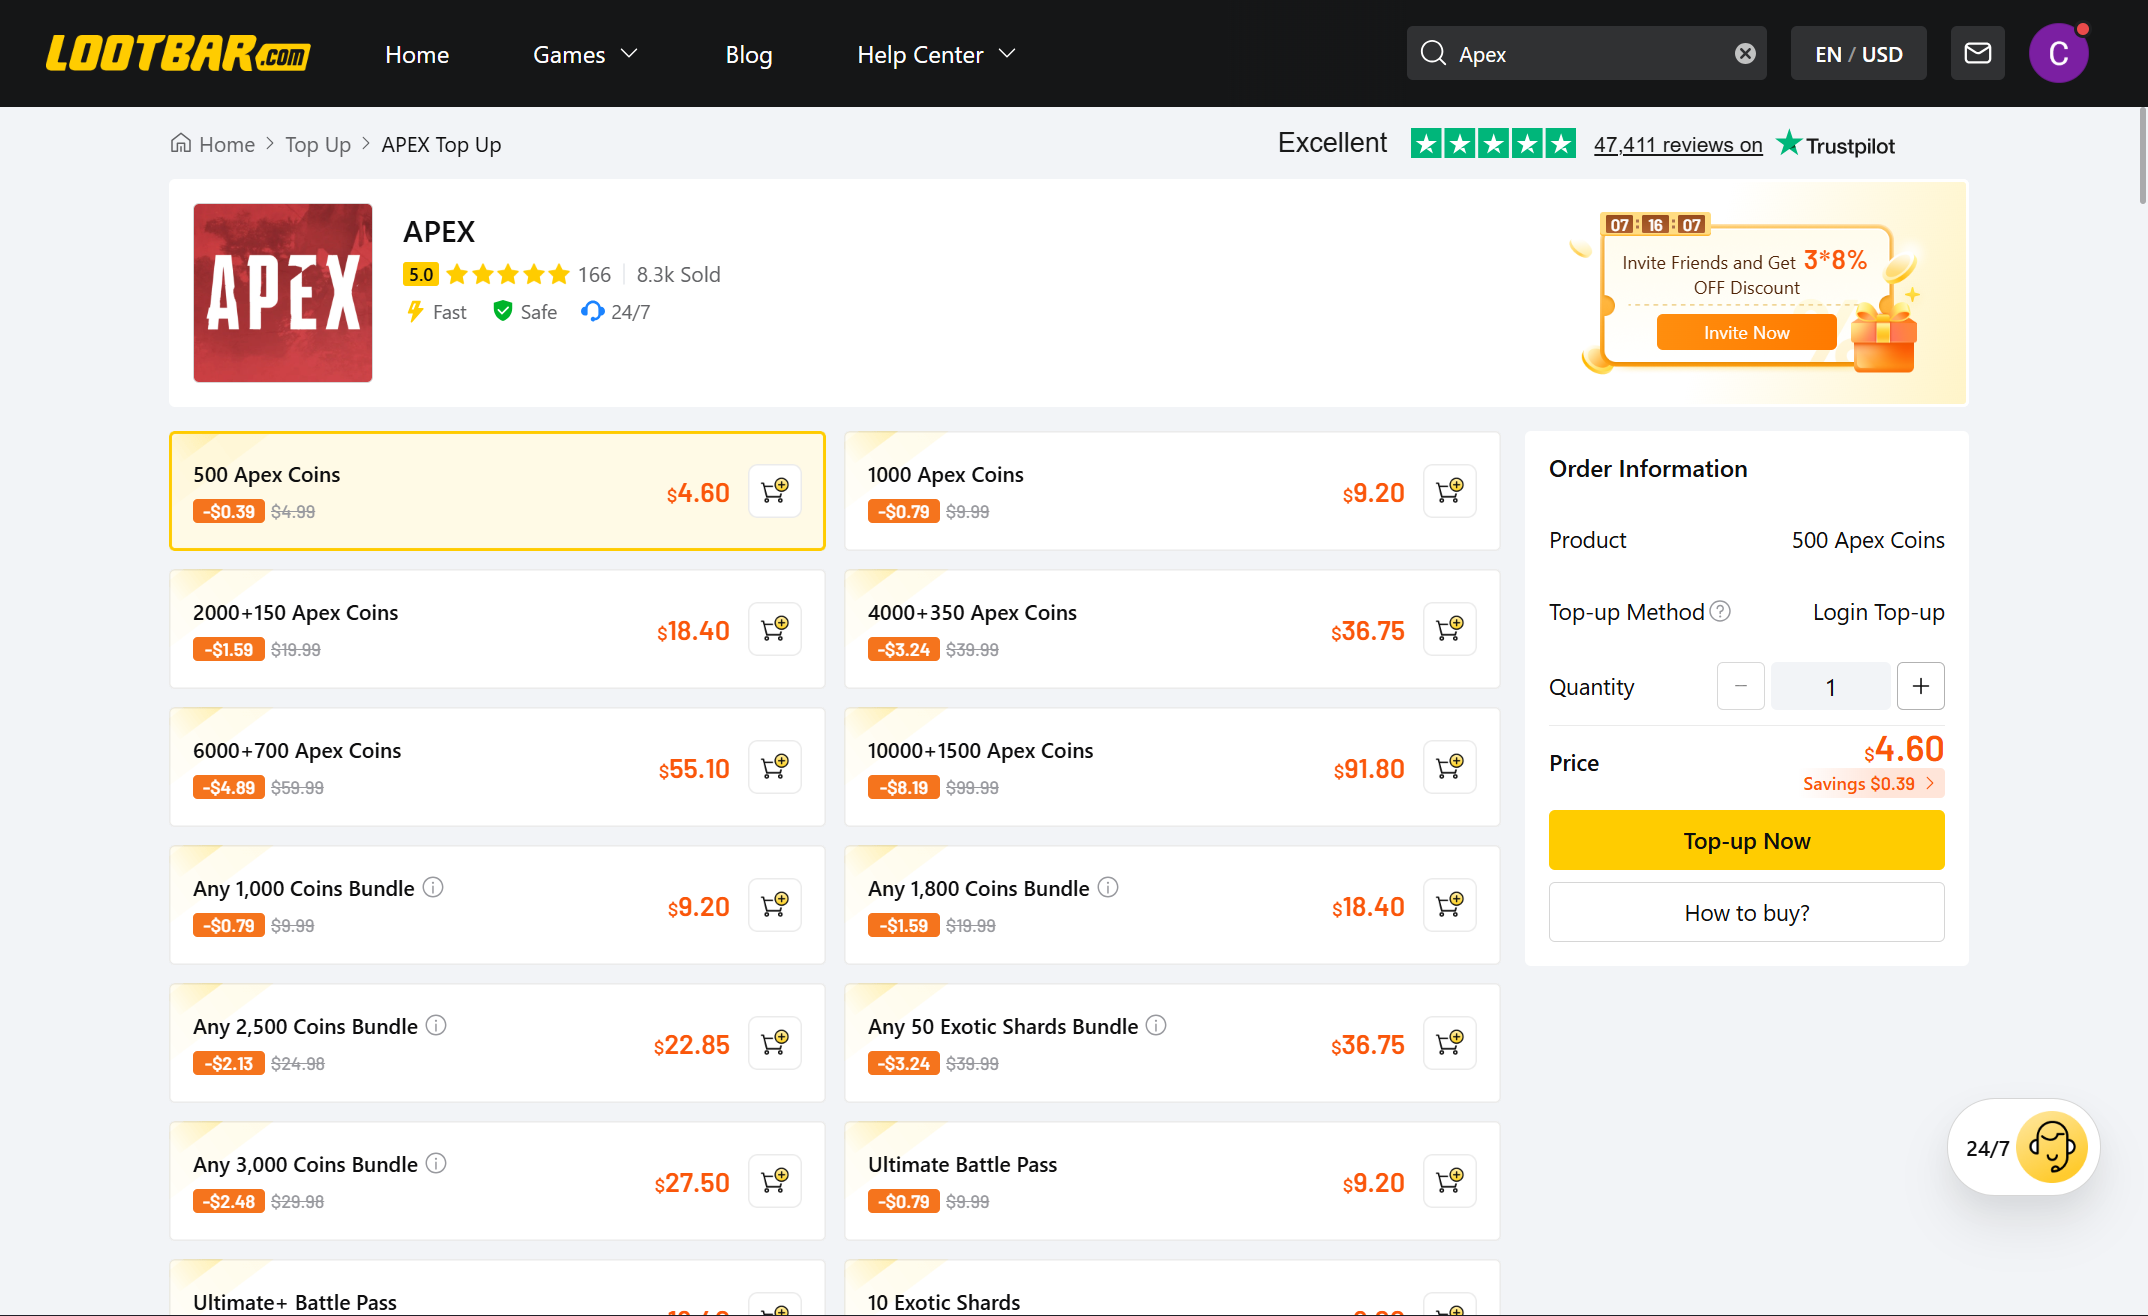
Task: Increase quantity with the plus button
Action: [x=1920, y=686]
